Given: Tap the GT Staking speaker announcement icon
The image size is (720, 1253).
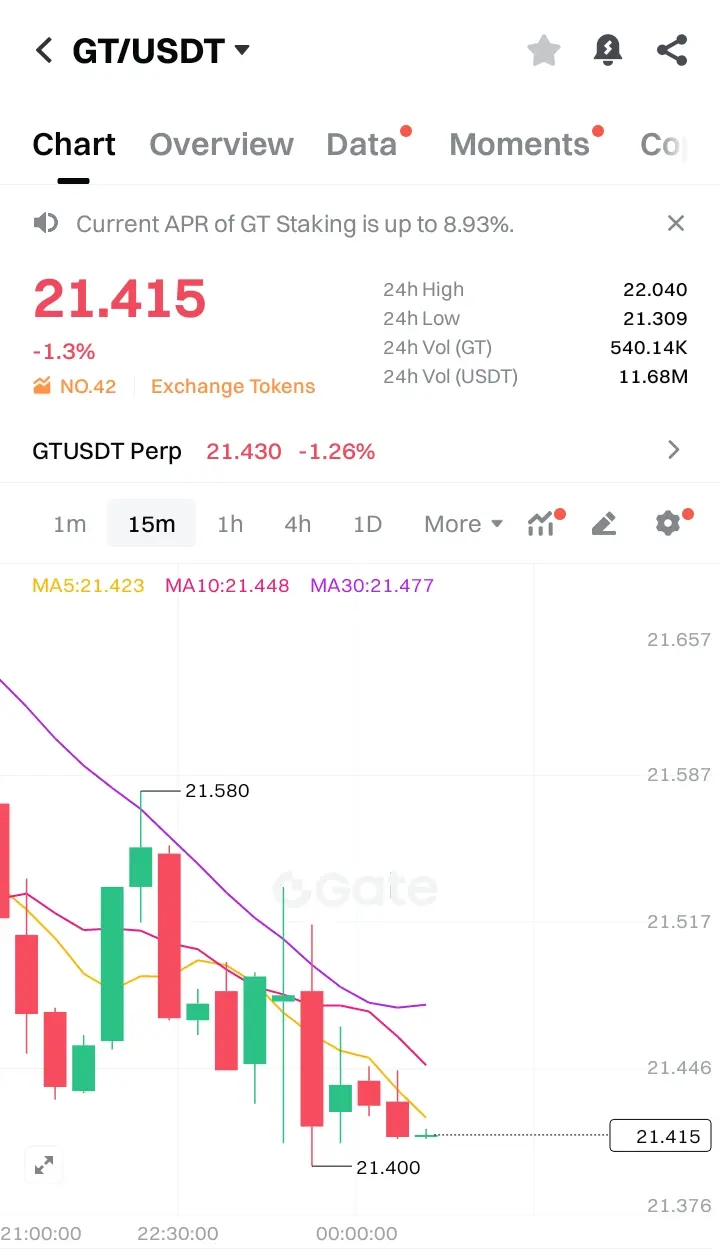Looking at the screenshot, I should pos(46,223).
